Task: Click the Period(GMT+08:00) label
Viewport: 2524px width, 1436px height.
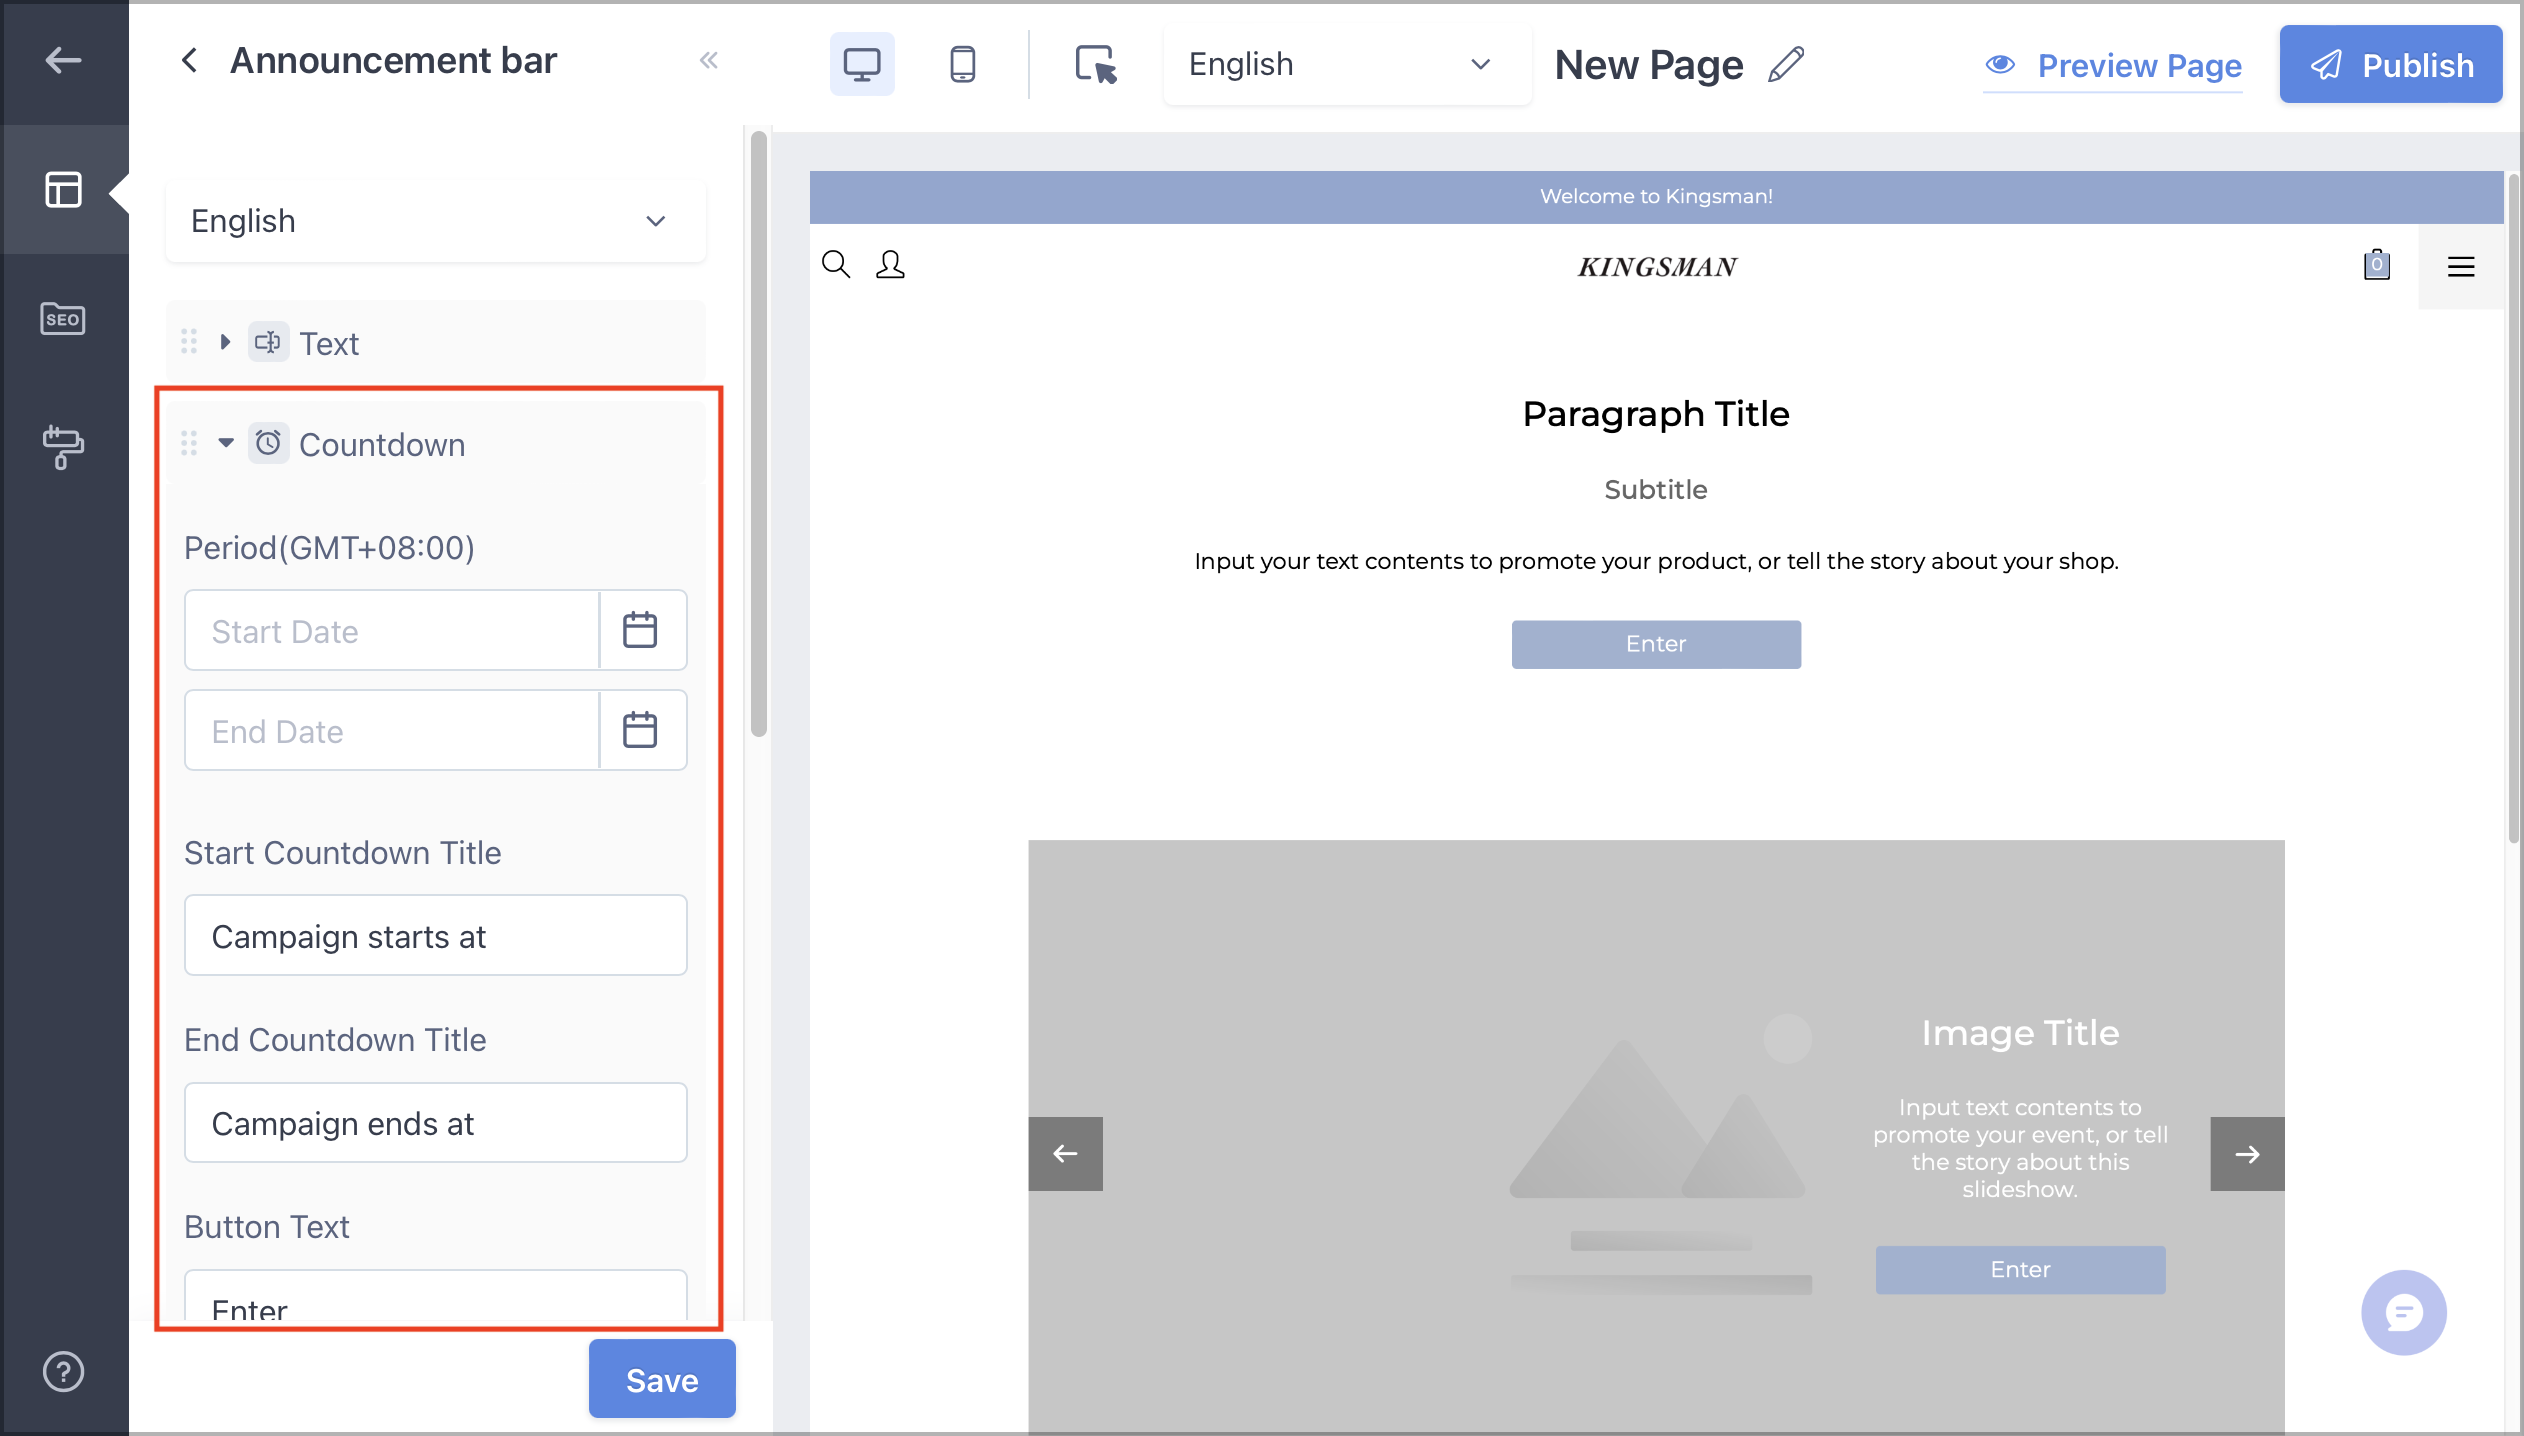Action: [x=329, y=548]
